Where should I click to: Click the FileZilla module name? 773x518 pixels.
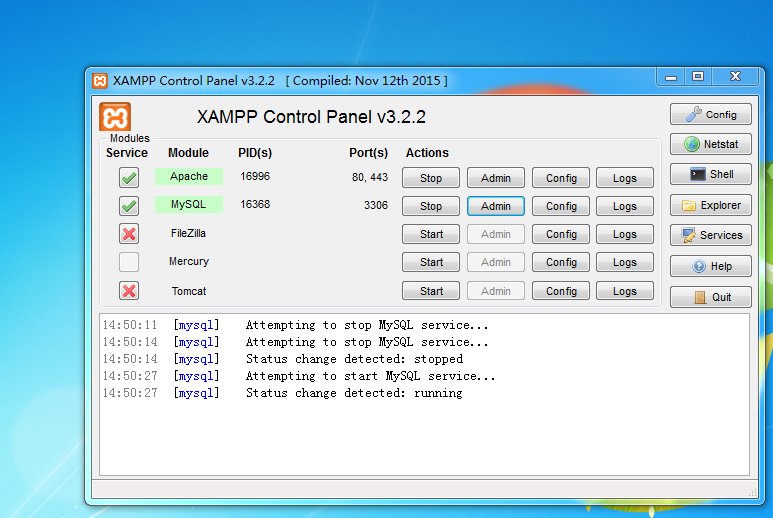(x=188, y=233)
